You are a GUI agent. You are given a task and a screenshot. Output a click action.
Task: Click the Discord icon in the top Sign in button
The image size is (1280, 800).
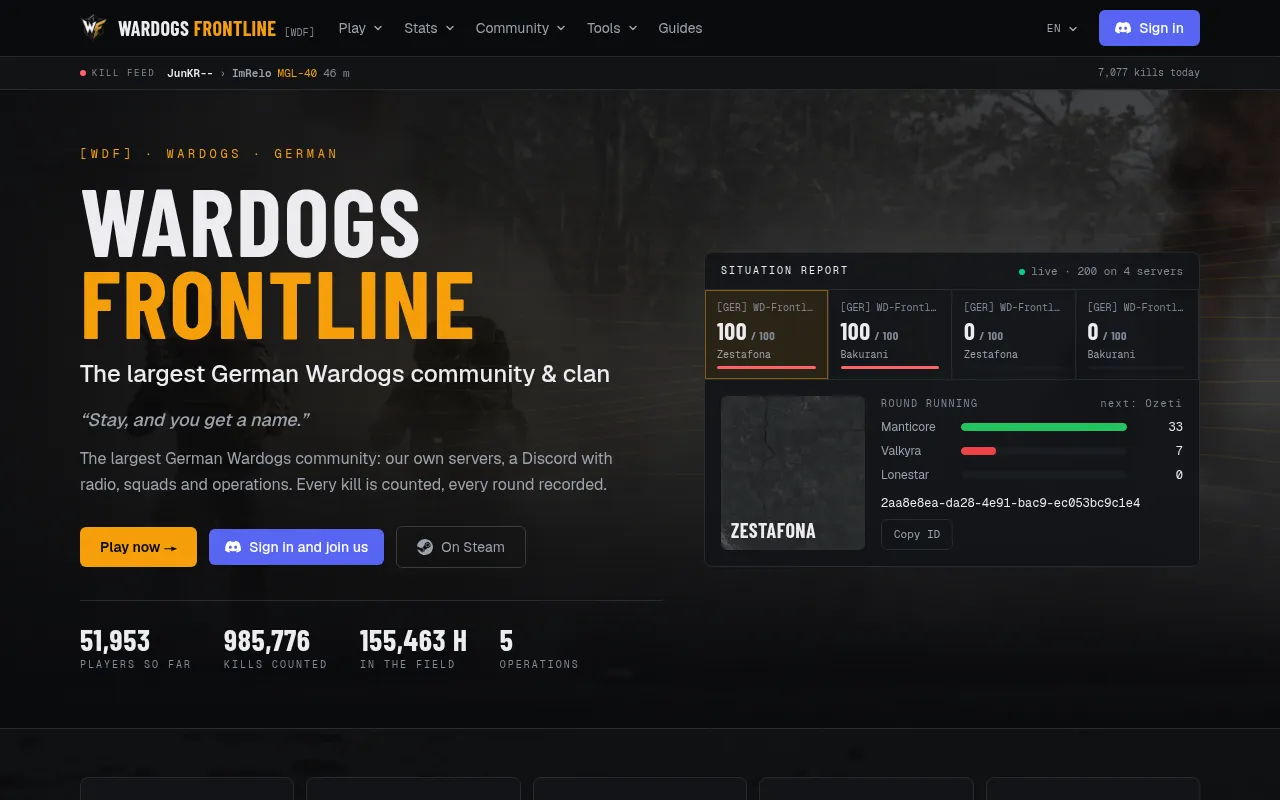1123,28
